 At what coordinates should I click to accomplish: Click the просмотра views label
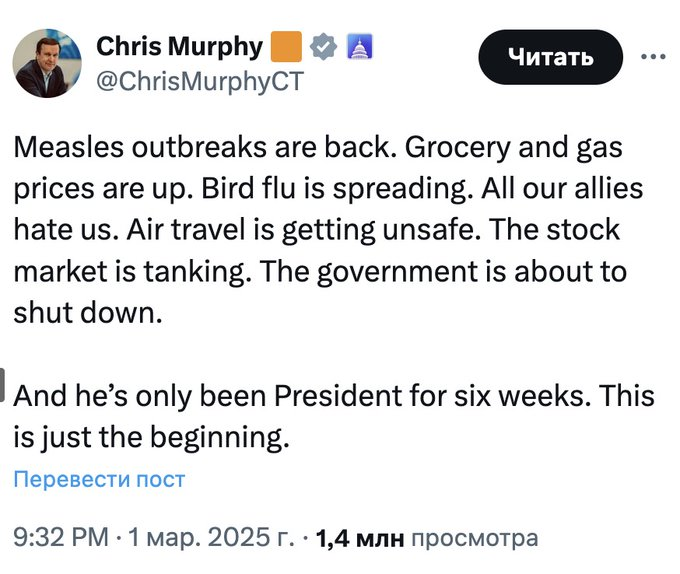(474, 538)
